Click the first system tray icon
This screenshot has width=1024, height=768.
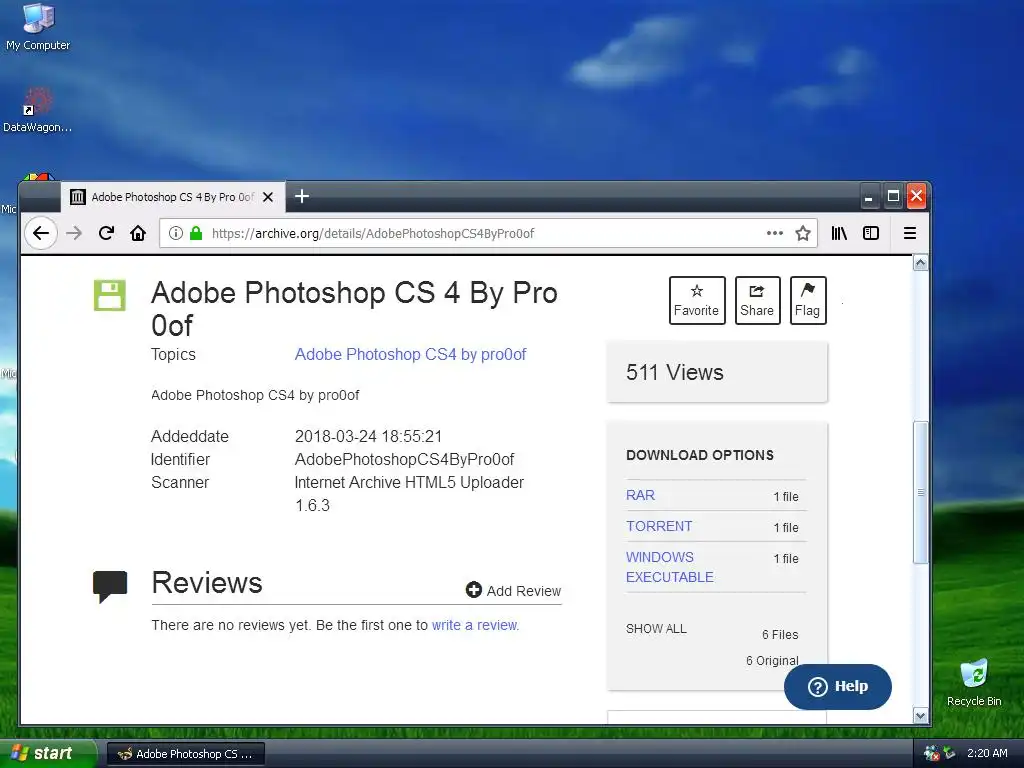931,753
